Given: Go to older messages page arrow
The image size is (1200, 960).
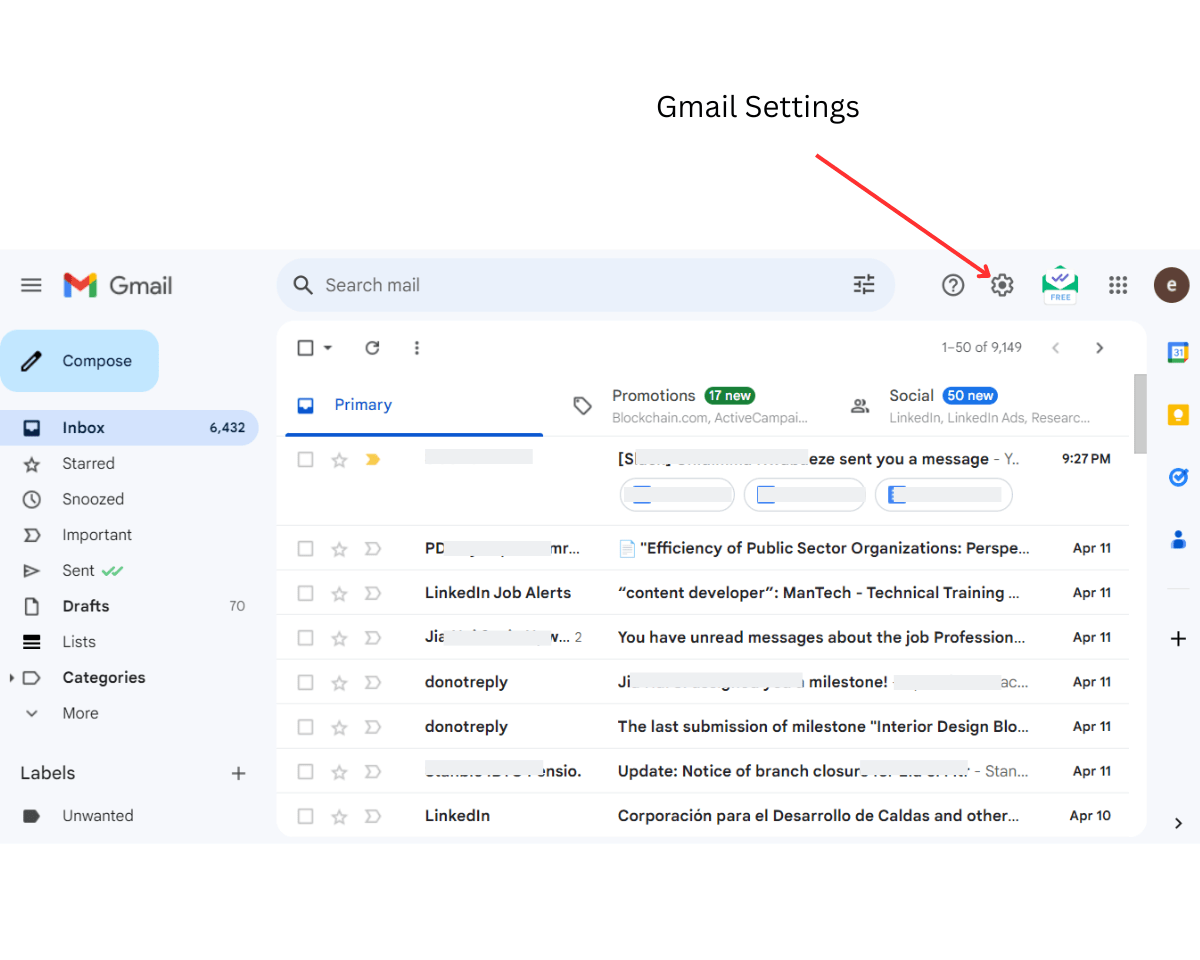Looking at the screenshot, I should pyautogui.click(x=1099, y=347).
